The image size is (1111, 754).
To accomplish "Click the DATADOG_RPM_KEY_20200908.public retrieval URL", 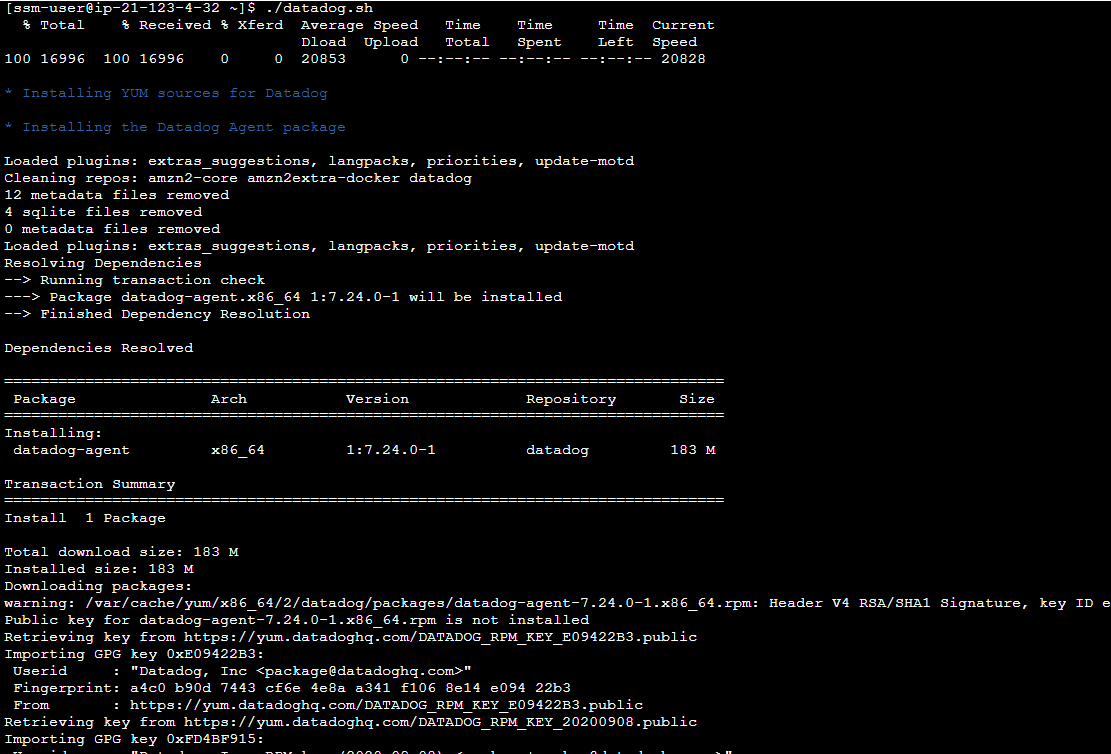I will (x=441, y=722).
